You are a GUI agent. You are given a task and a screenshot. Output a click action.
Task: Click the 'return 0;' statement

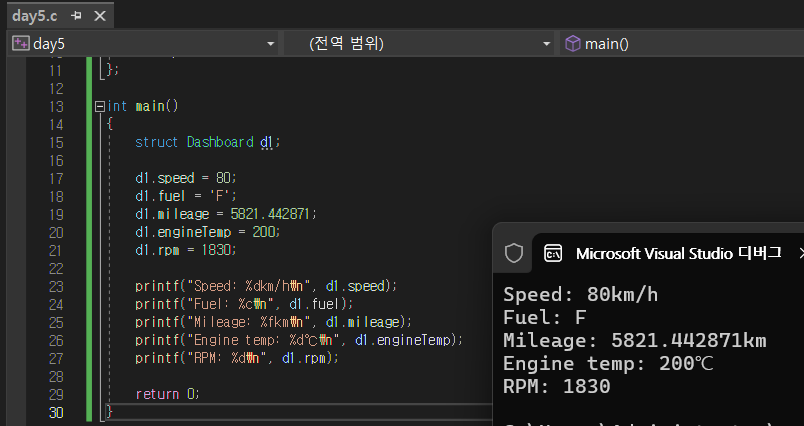pyautogui.click(x=167, y=394)
